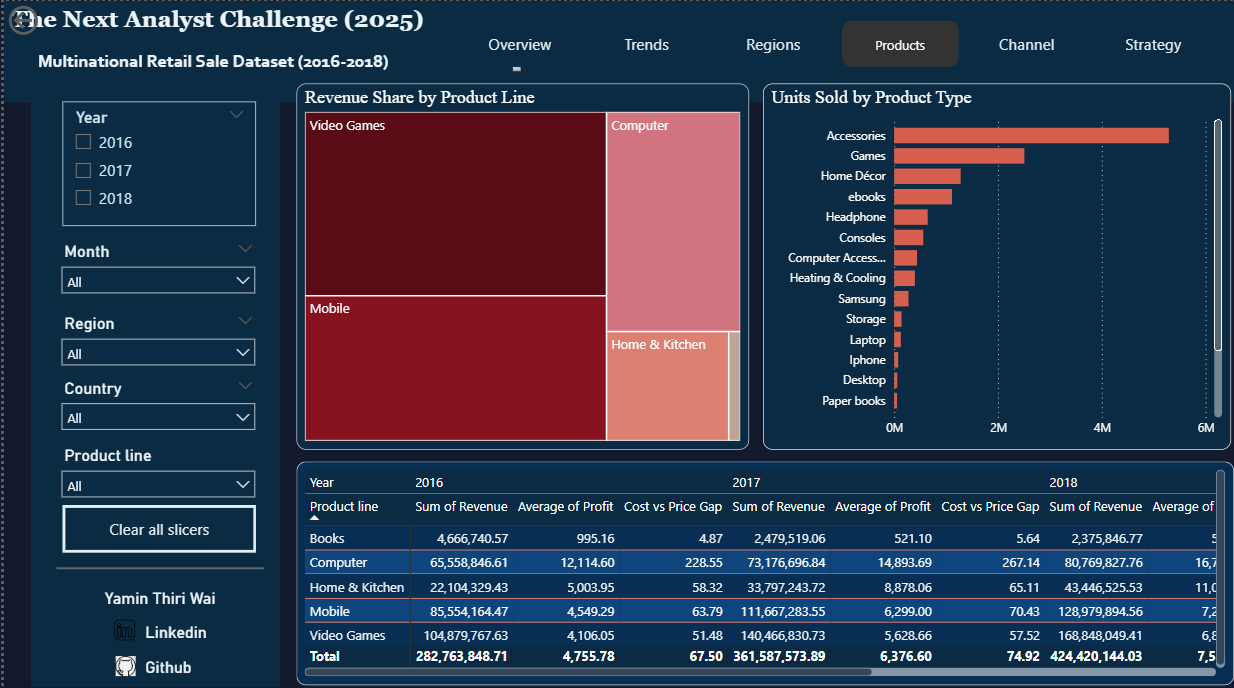1234x688 pixels.
Task: Click the chevron beside the Region slicer title
Action: pyautogui.click(x=245, y=321)
